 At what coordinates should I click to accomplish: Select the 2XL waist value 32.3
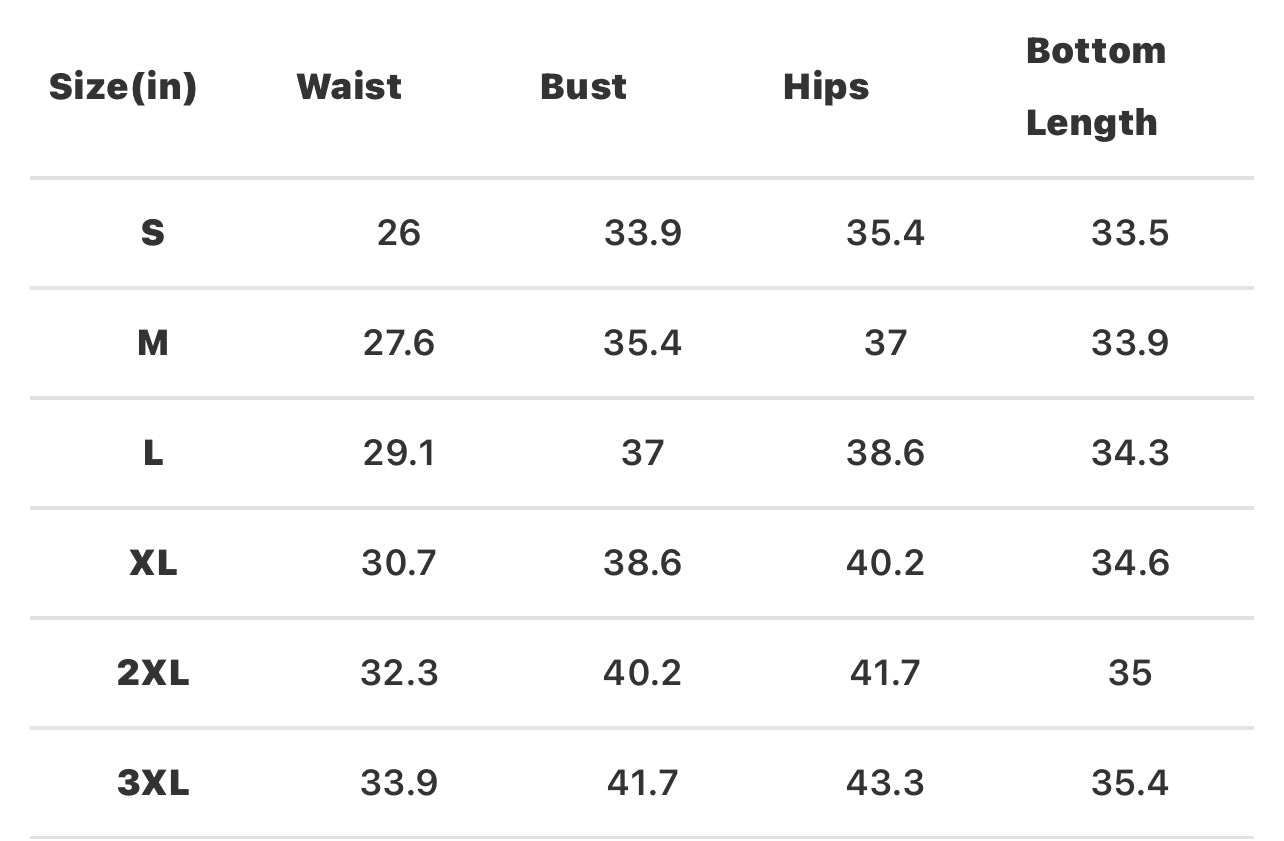click(399, 673)
